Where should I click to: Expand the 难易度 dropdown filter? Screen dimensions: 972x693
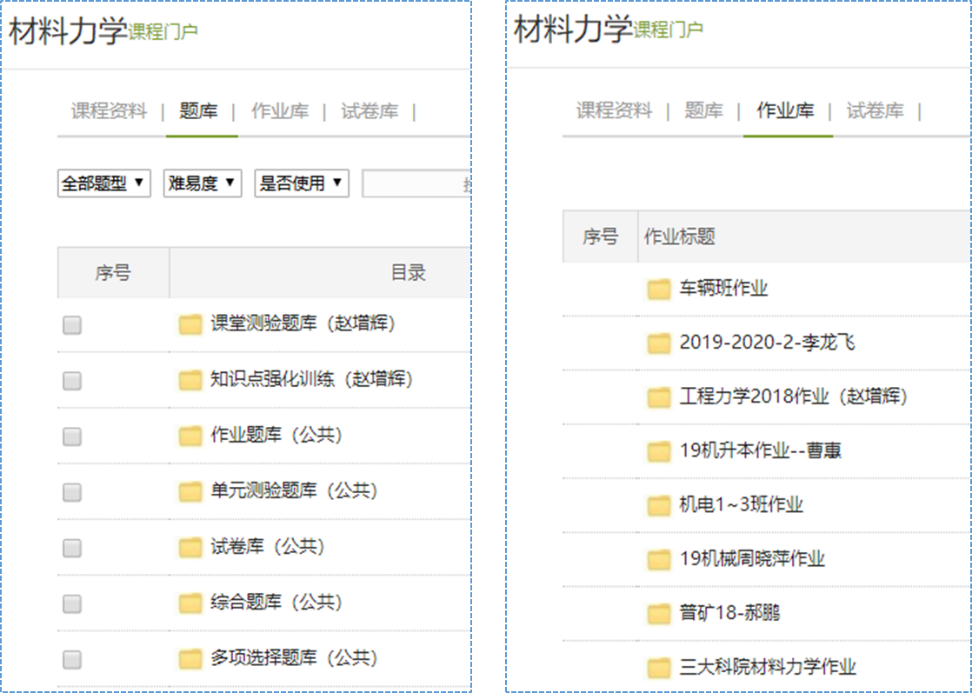point(202,183)
